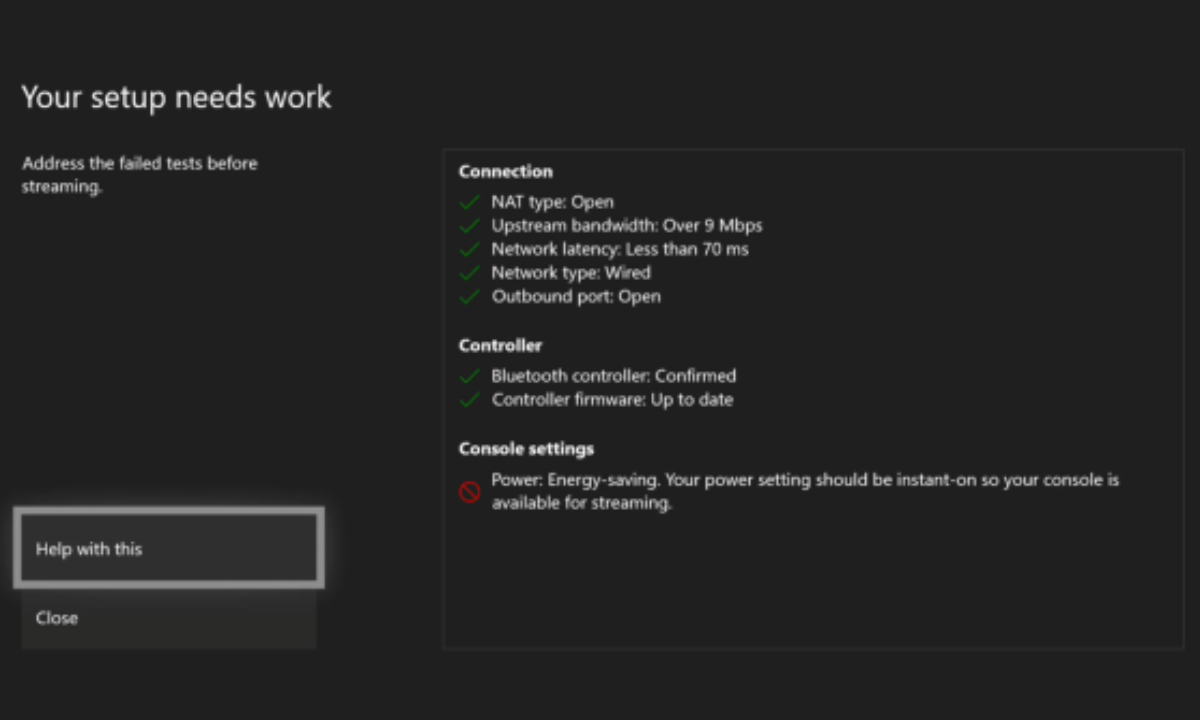Click the red Power failed-test icon

pyautogui.click(x=469, y=492)
